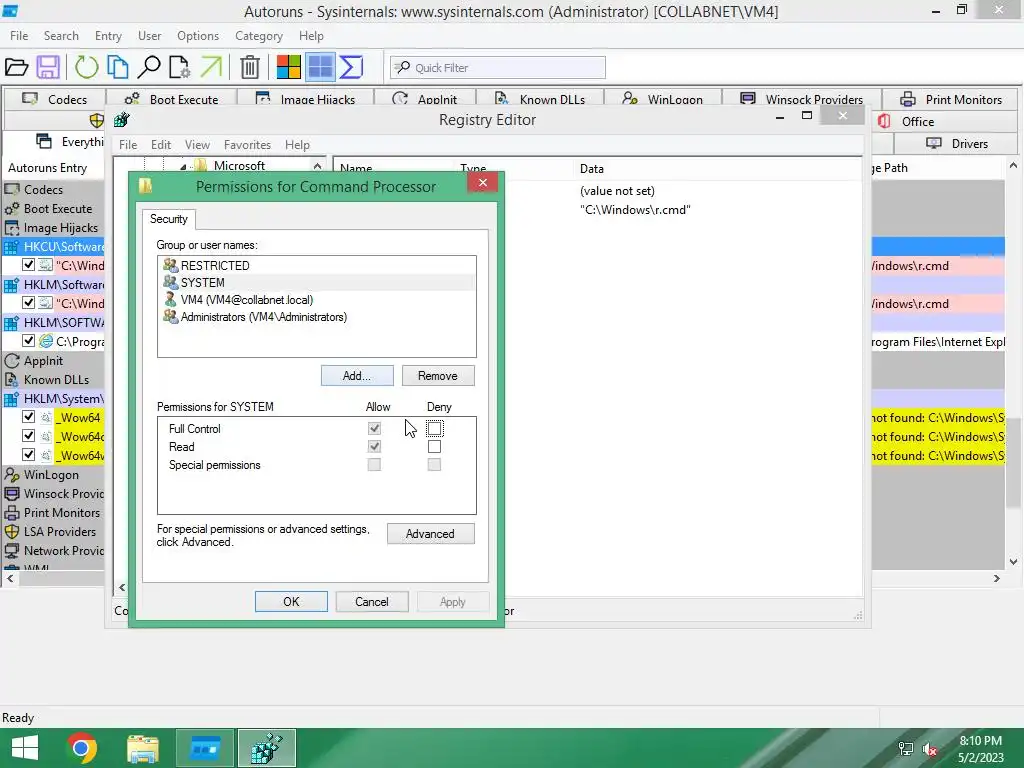Click registry tree horizontal scroll left arrow
The width and height of the screenshot is (1024, 768).
pyautogui.click(x=122, y=588)
